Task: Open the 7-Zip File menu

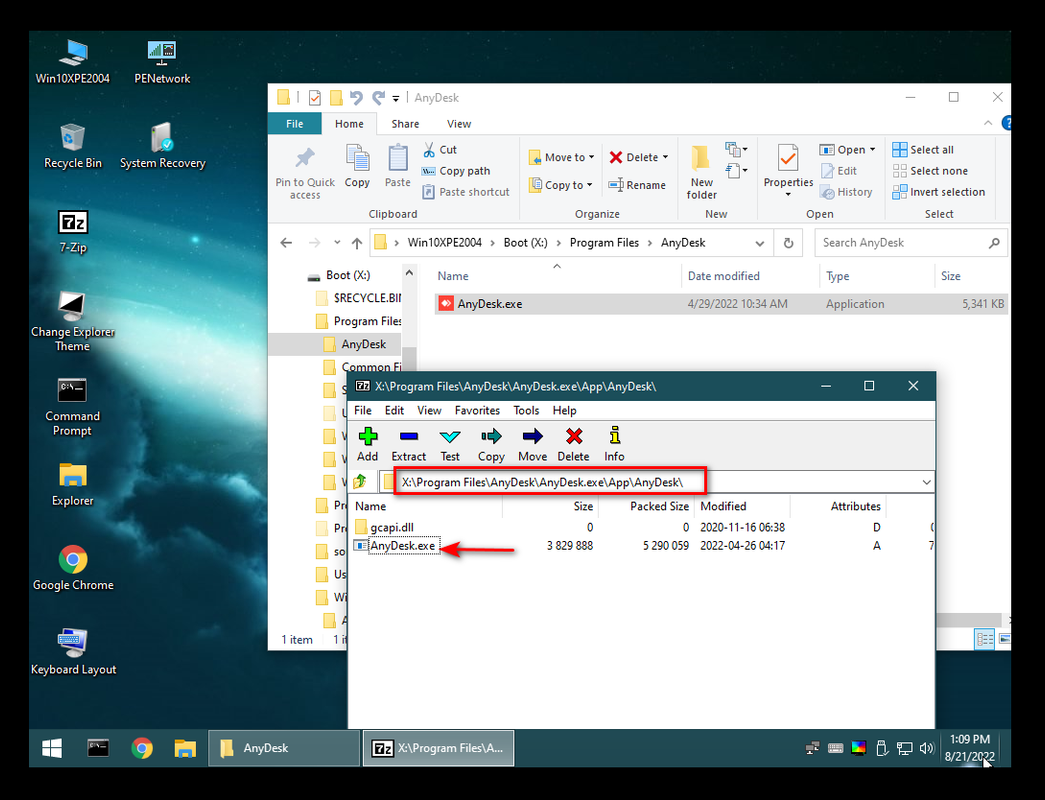Action: [363, 411]
